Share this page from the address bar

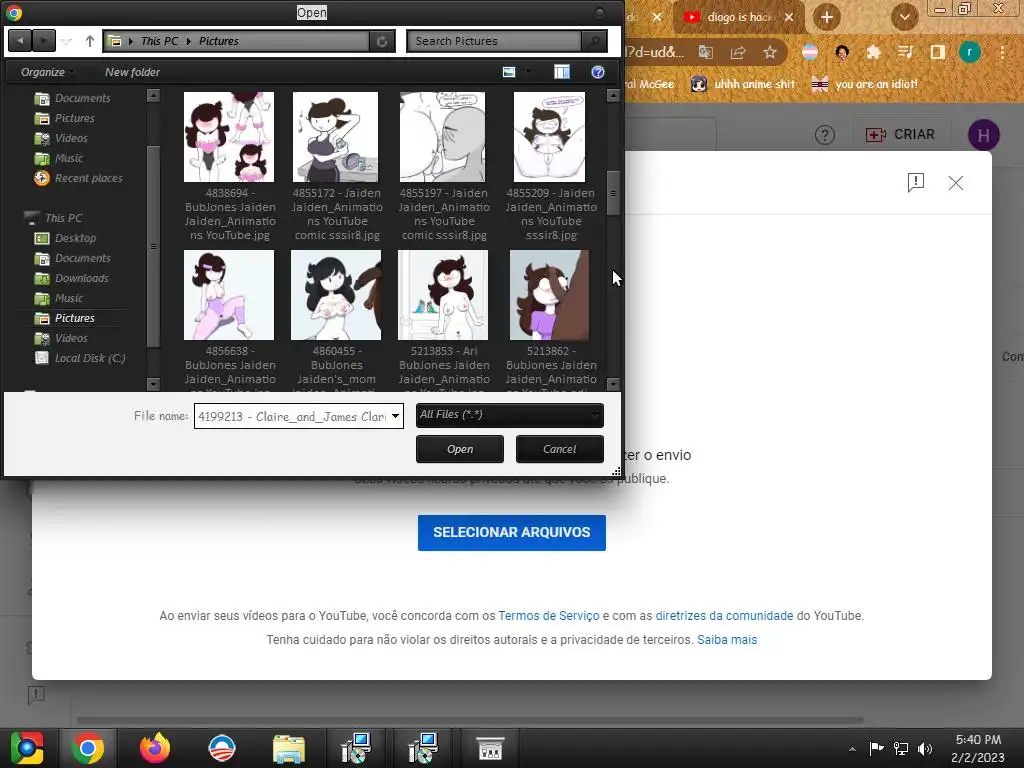[x=738, y=52]
